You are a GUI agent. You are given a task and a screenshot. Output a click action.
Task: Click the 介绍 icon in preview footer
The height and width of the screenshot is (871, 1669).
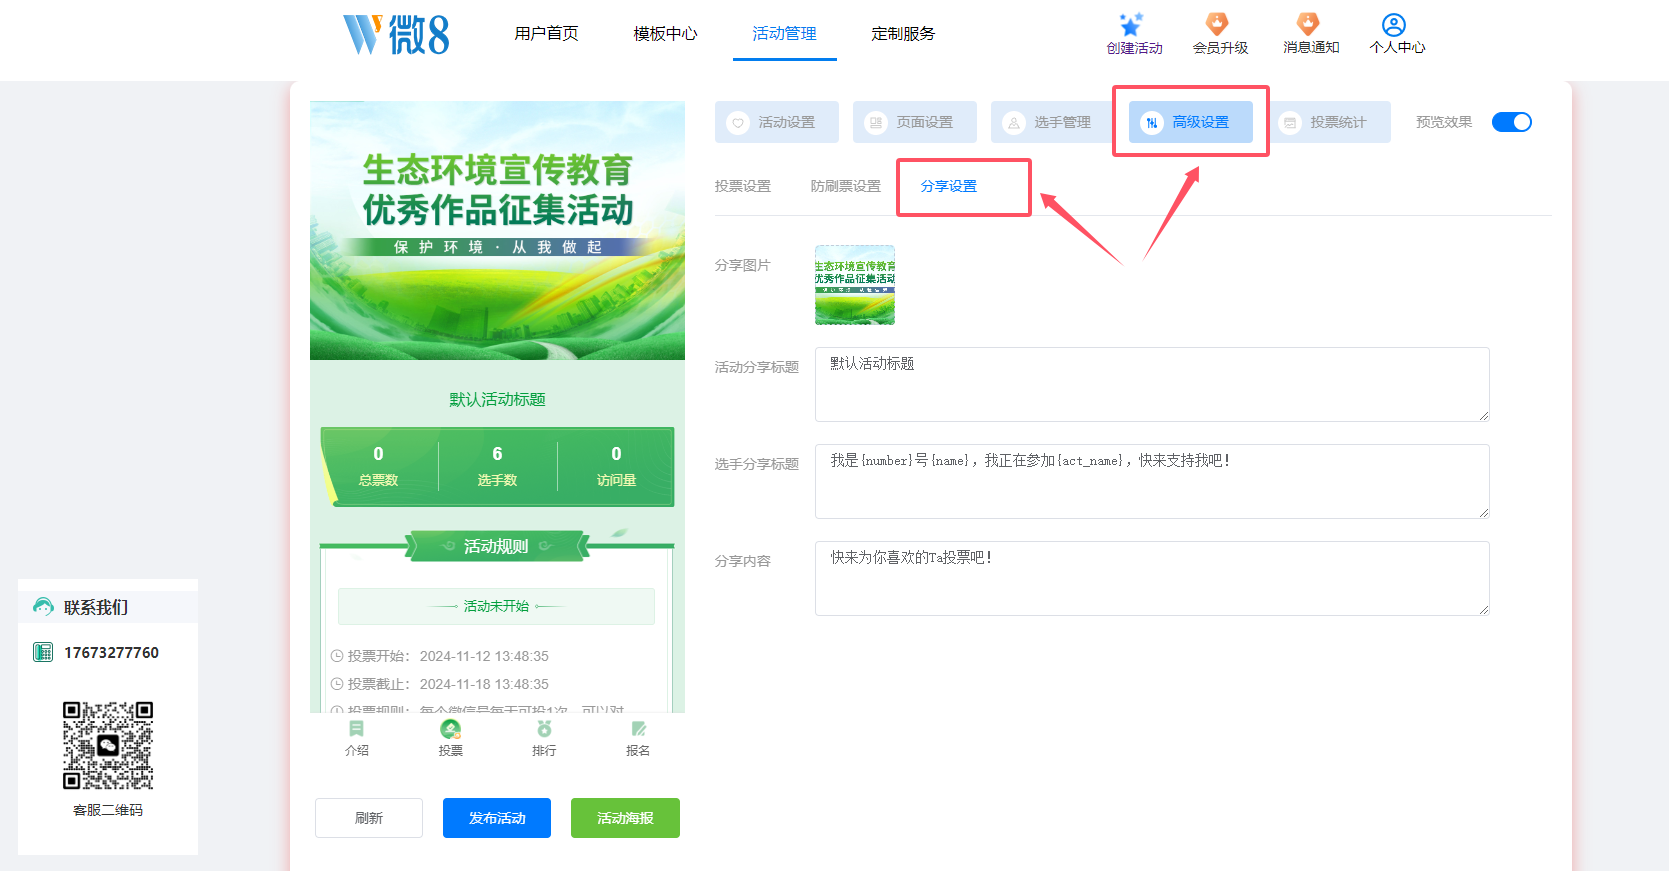click(x=357, y=729)
